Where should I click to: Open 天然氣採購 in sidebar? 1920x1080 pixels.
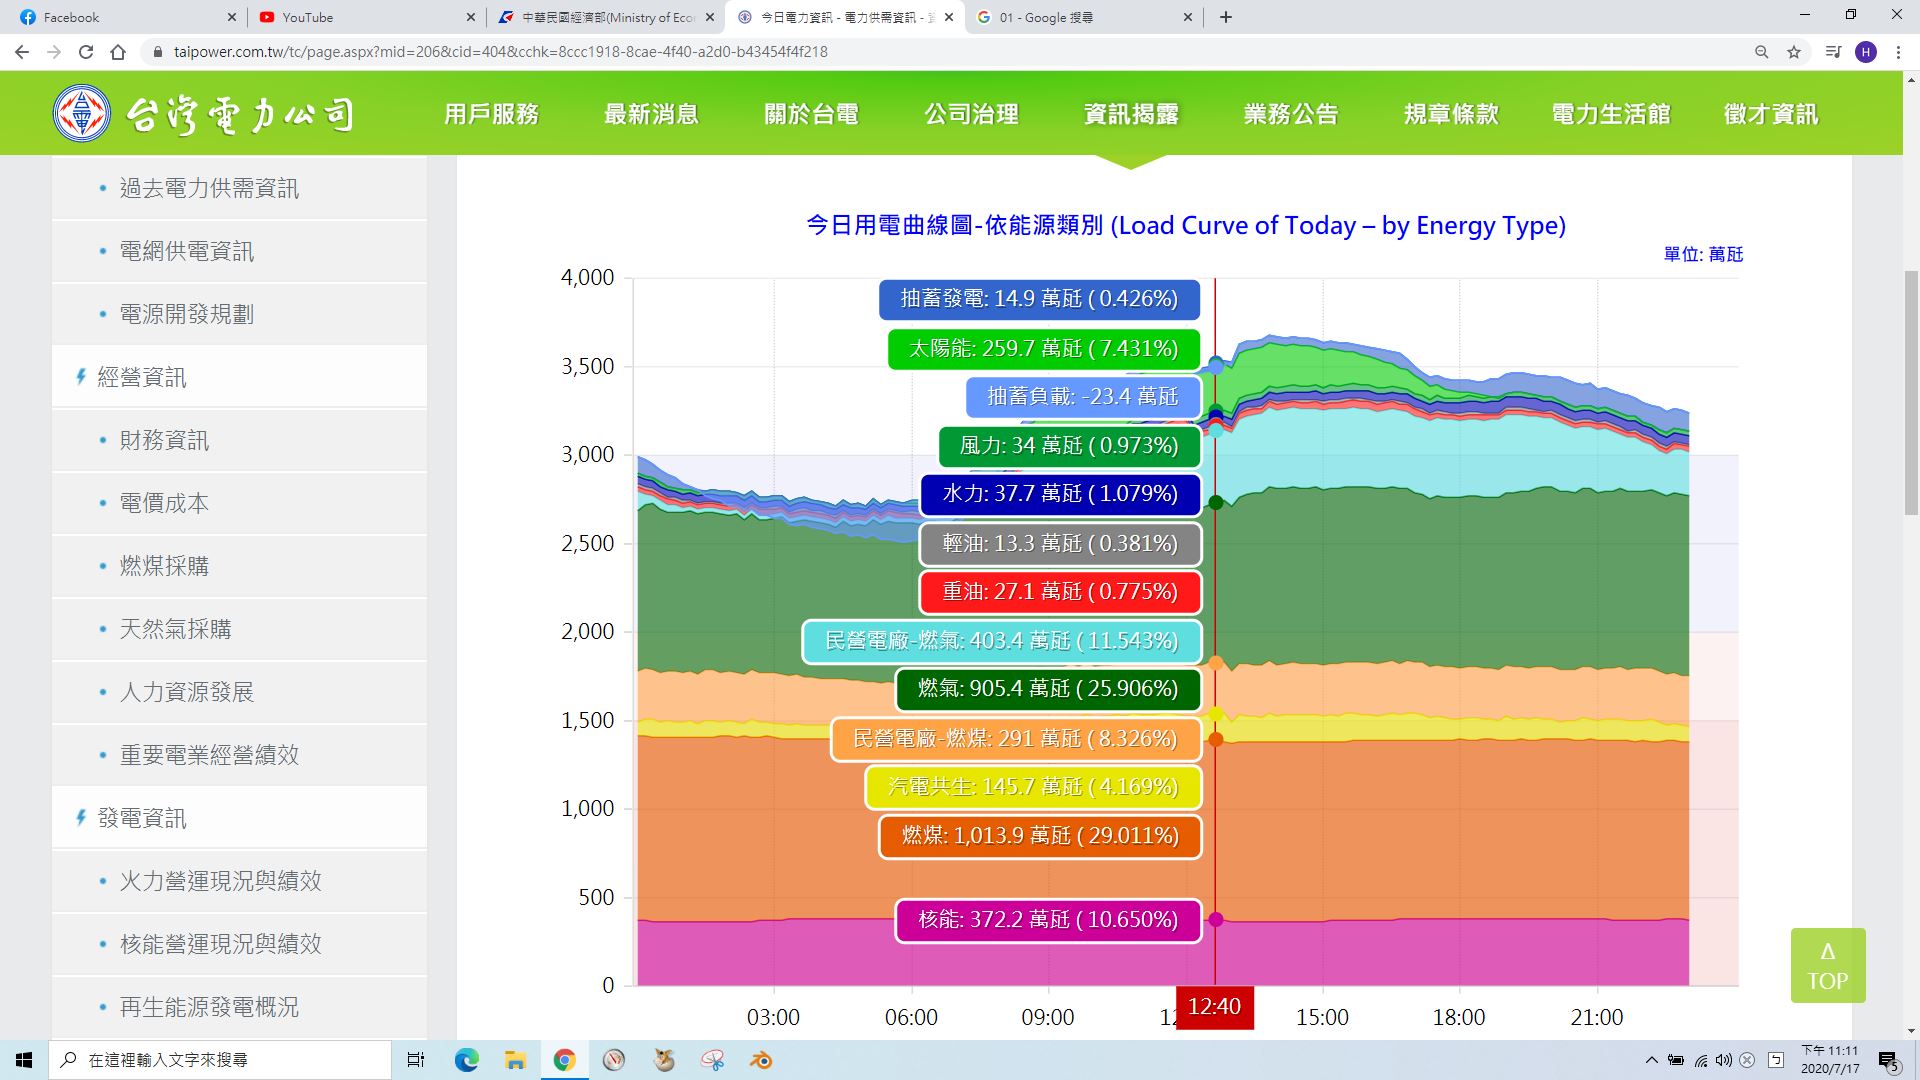pos(239,629)
